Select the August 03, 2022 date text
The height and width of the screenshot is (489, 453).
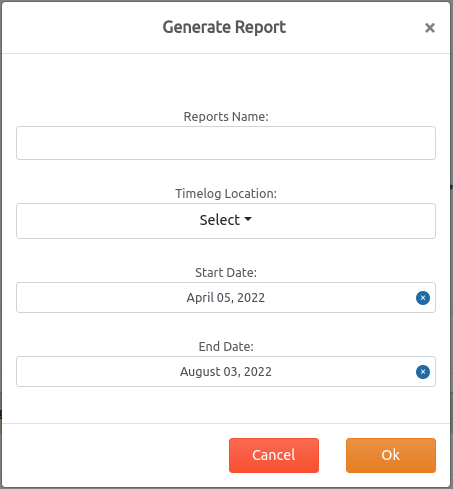tap(226, 372)
